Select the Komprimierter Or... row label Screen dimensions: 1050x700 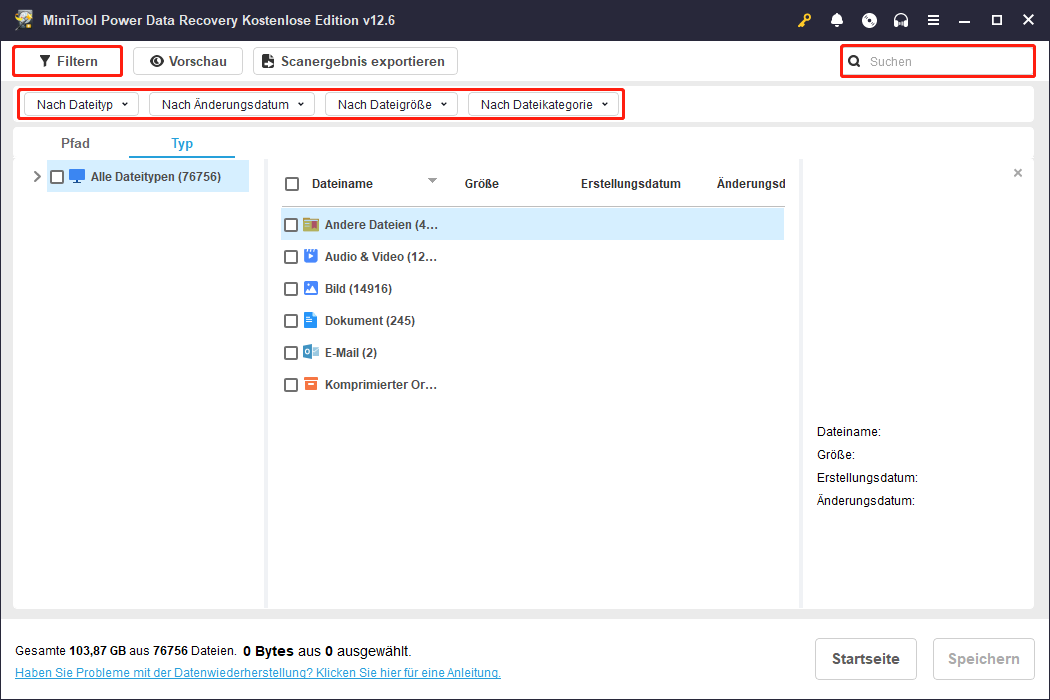click(380, 385)
